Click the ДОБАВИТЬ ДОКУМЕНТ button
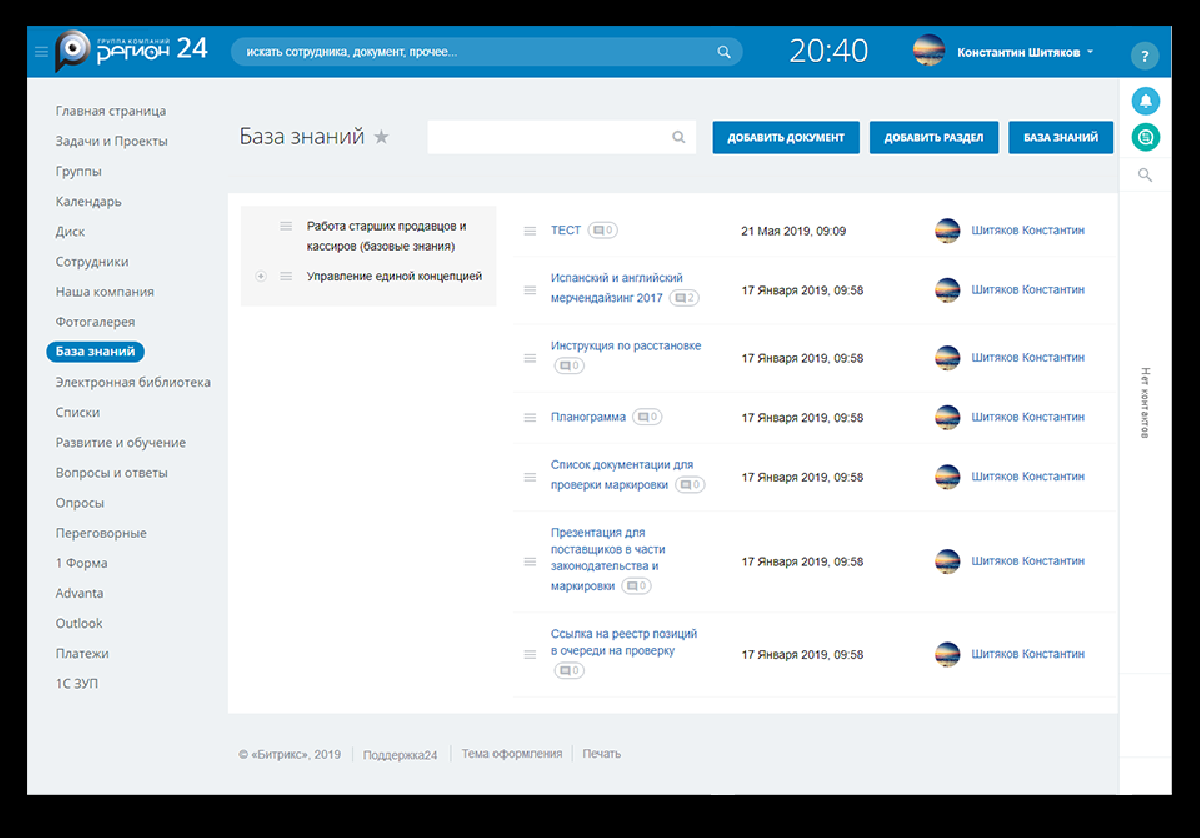The image size is (1200, 838). 786,138
